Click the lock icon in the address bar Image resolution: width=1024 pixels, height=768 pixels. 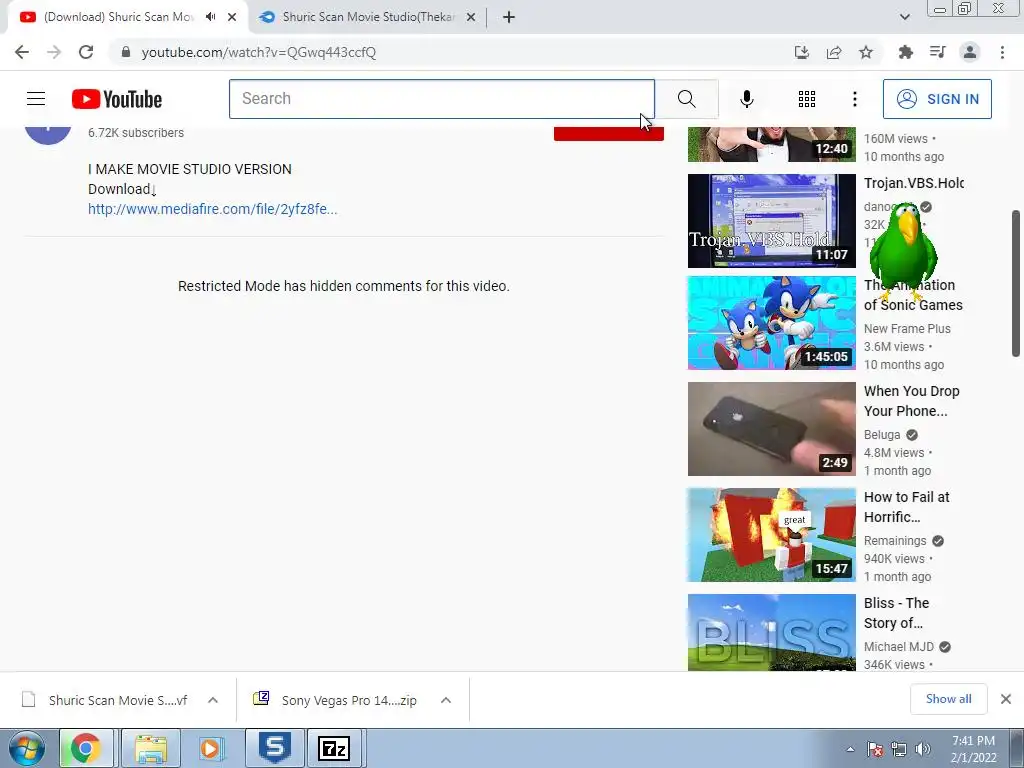coord(126,52)
